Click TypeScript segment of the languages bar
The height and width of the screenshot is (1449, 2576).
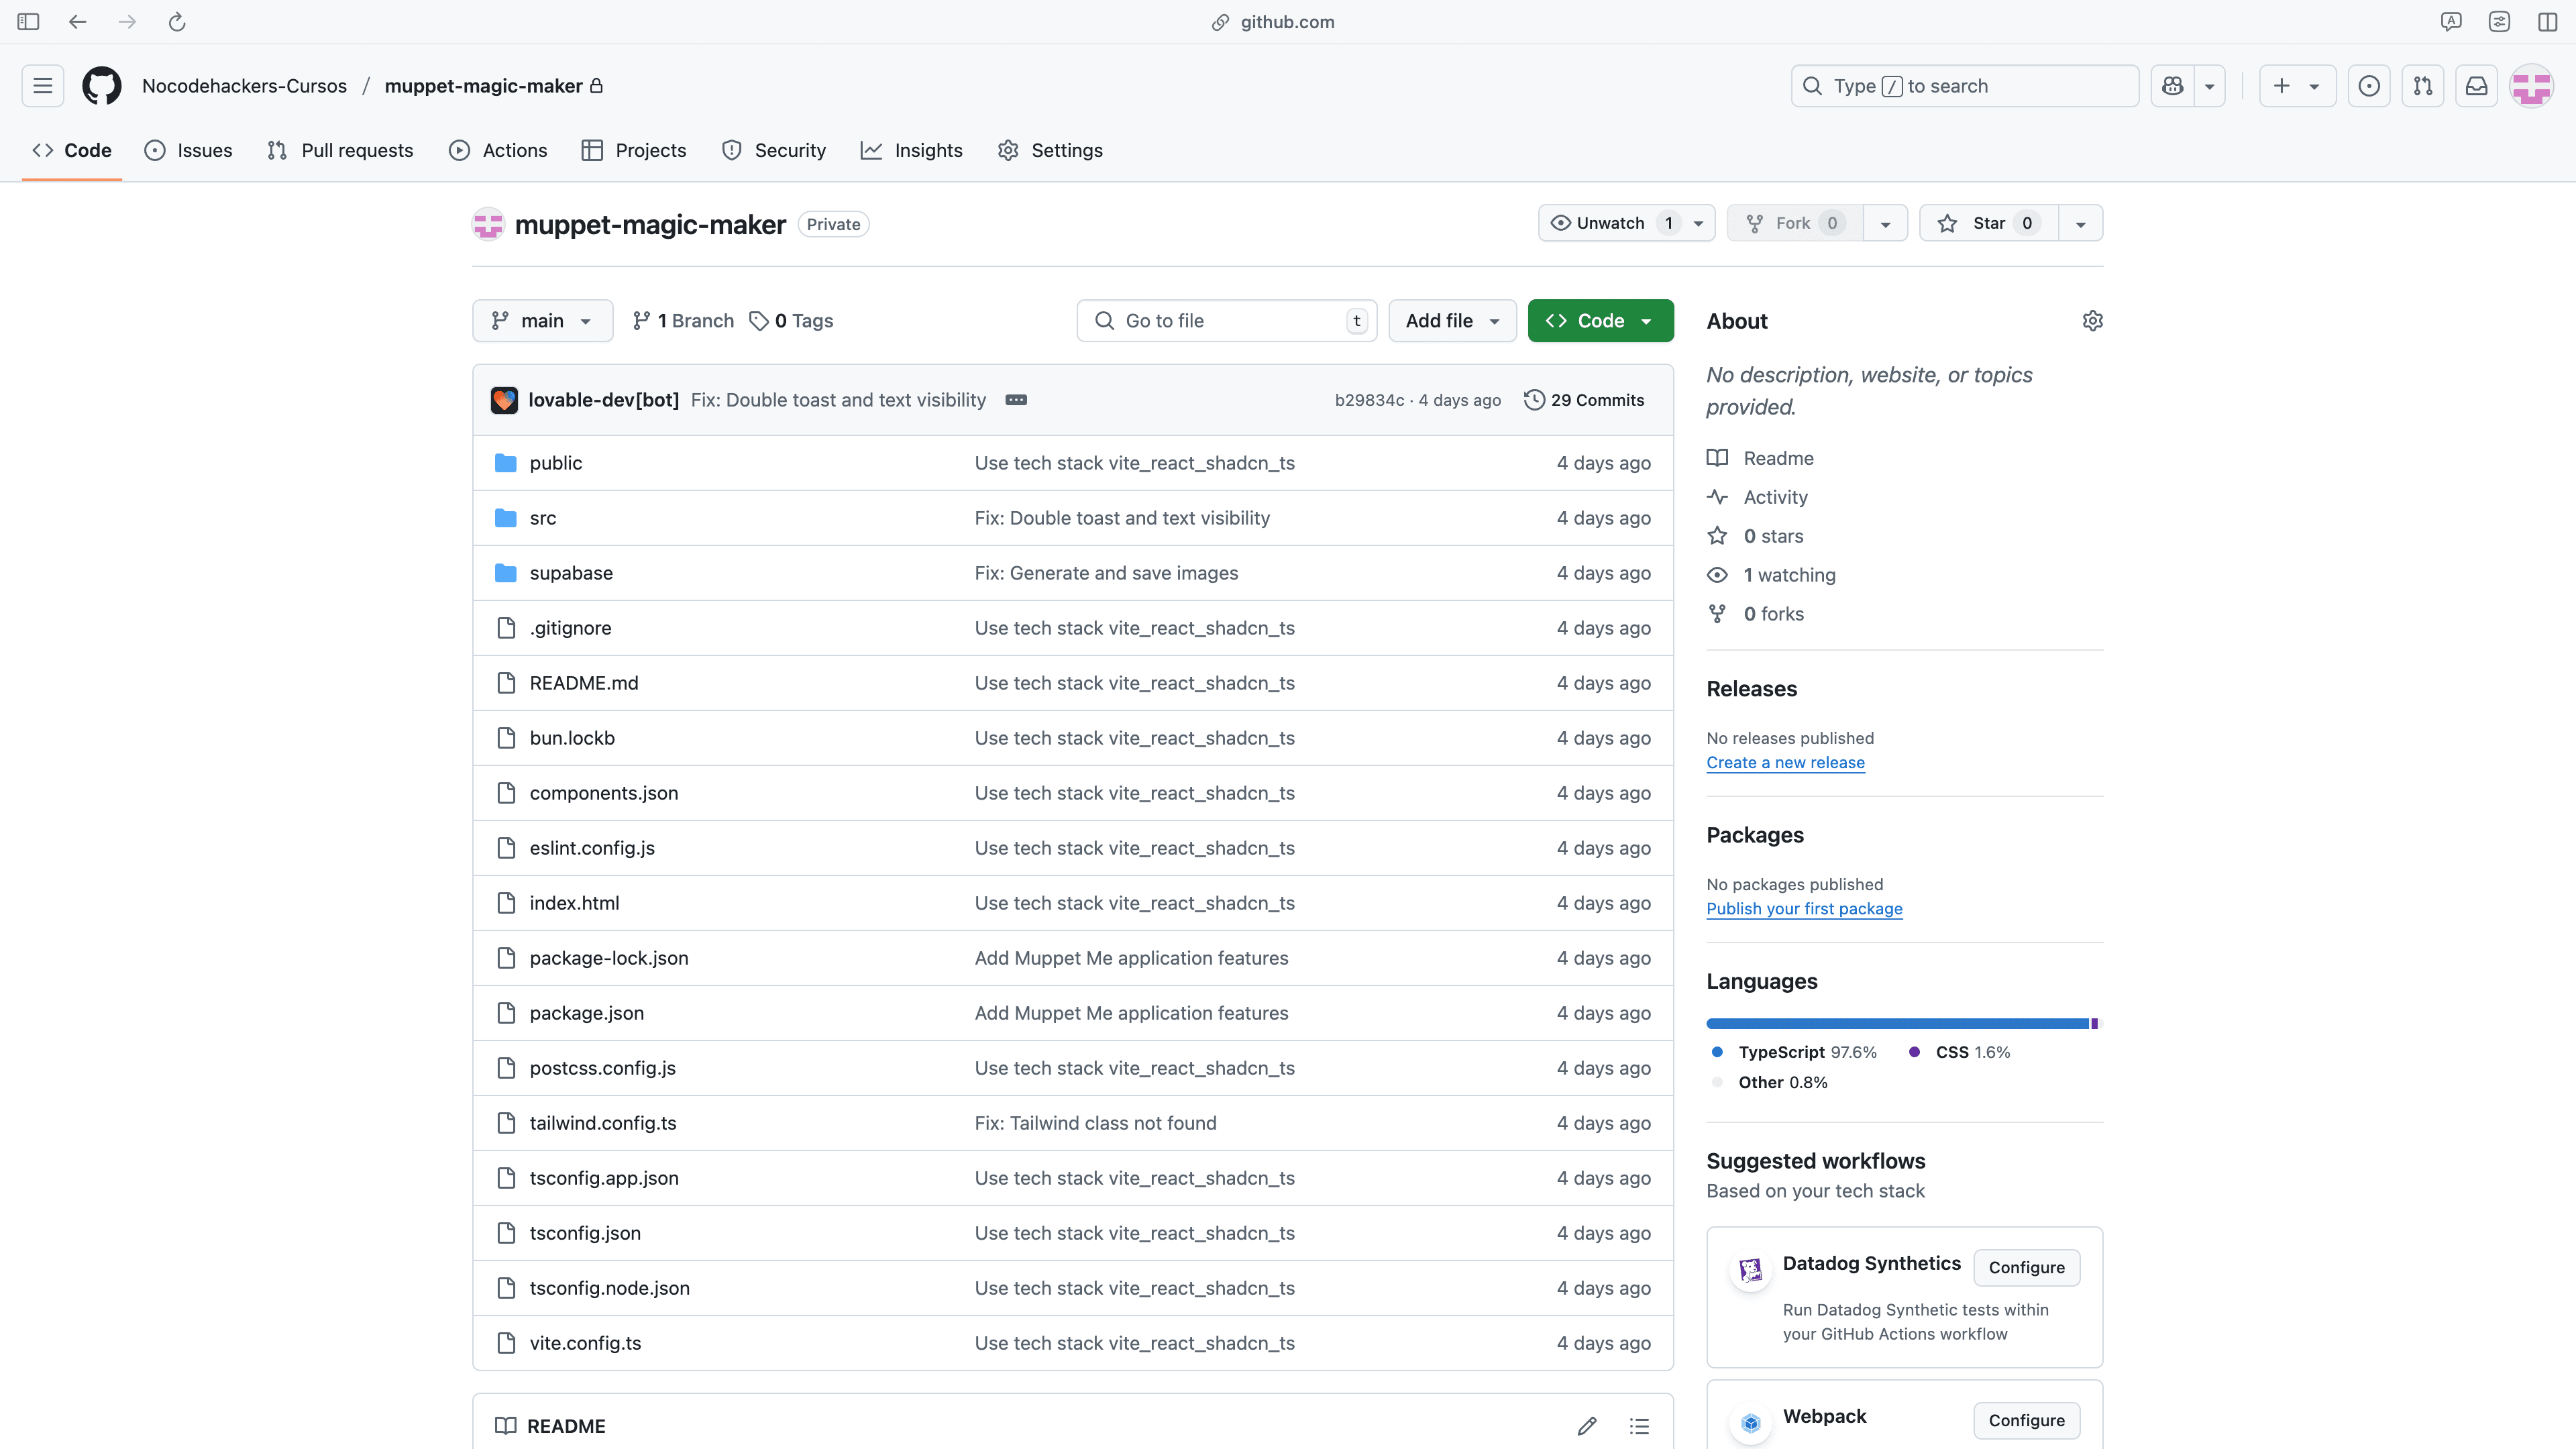[x=1897, y=1024]
